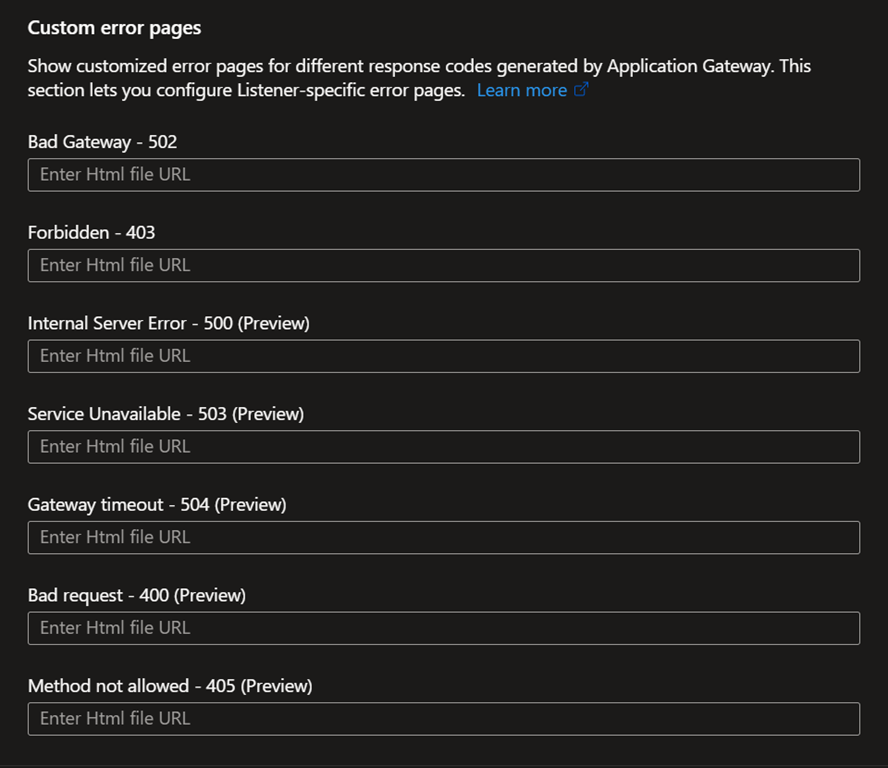Click the sentence mentioning Listener-specific error pages
Image resolution: width=888 pixels, height=768 pixels.
[x=246, y=90]
